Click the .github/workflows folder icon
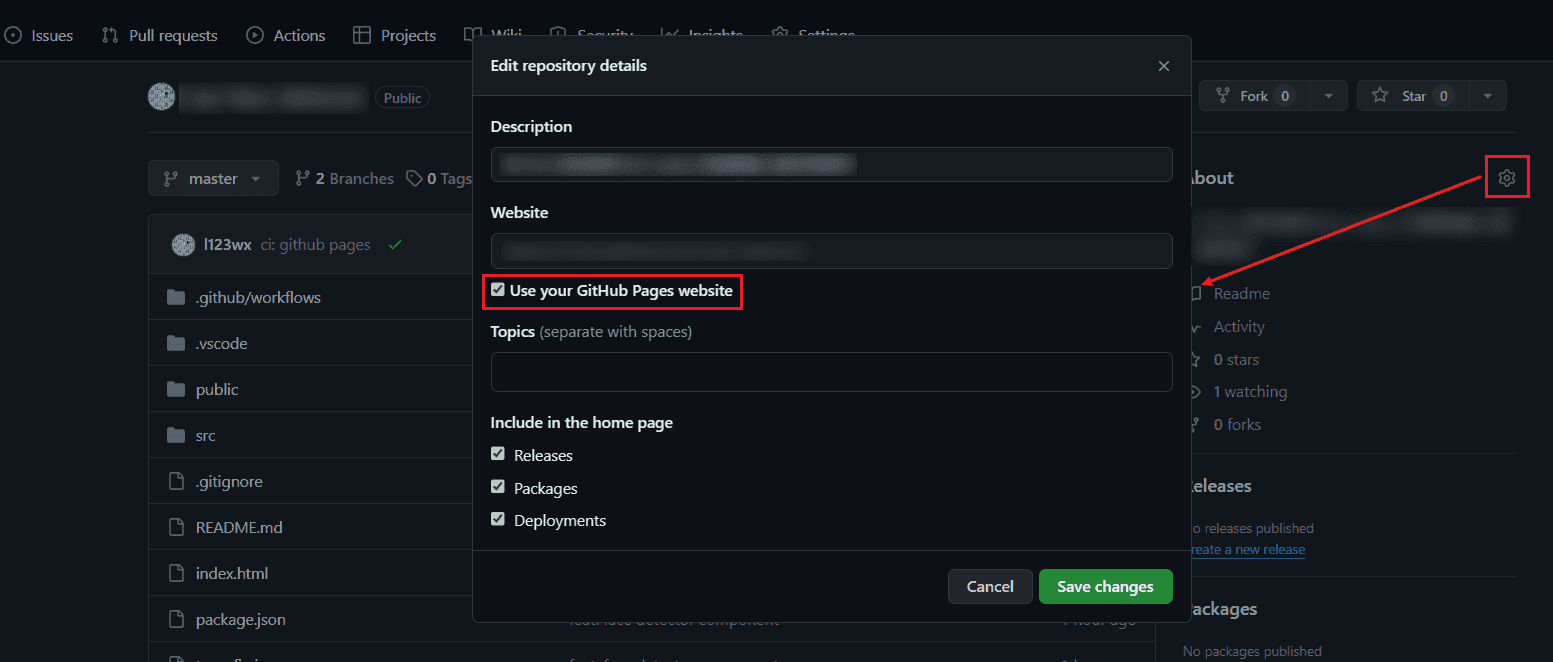This screenshot has height=662, width=1553. pyautogui.click(x=177, y=297)
